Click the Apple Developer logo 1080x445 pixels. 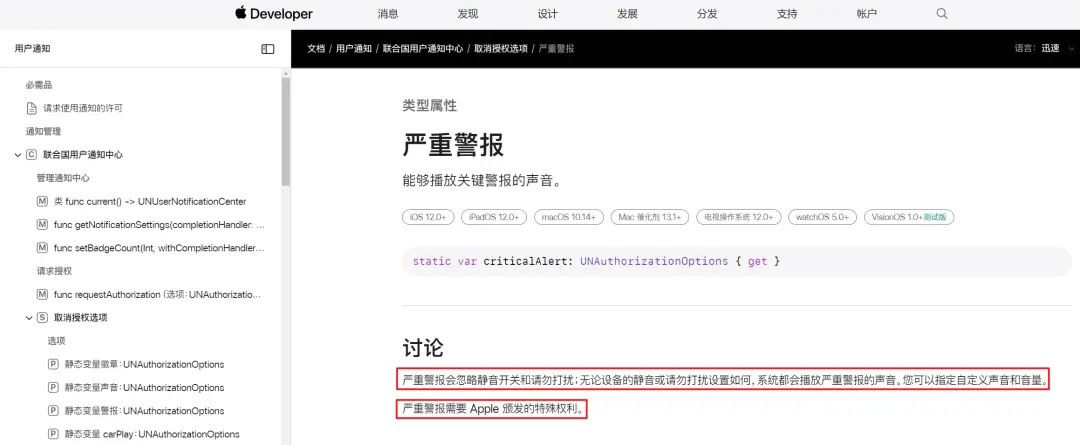[x=273, y=14]
